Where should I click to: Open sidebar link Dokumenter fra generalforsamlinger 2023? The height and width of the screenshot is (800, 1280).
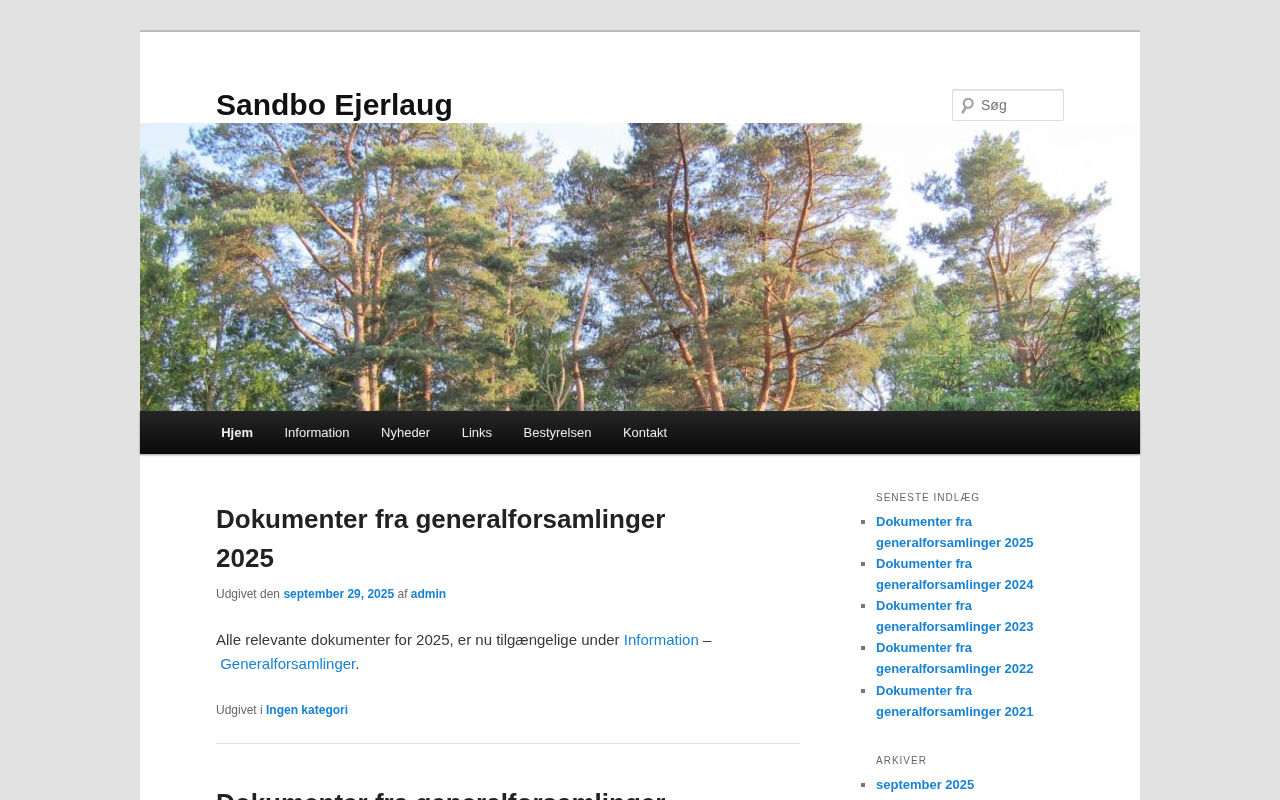coord(954,616)
